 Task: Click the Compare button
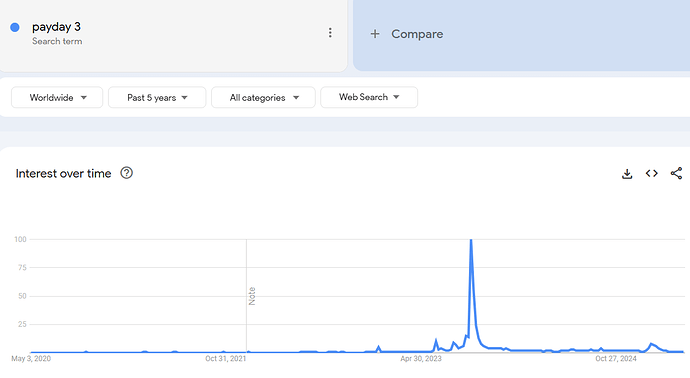point(407,34)
